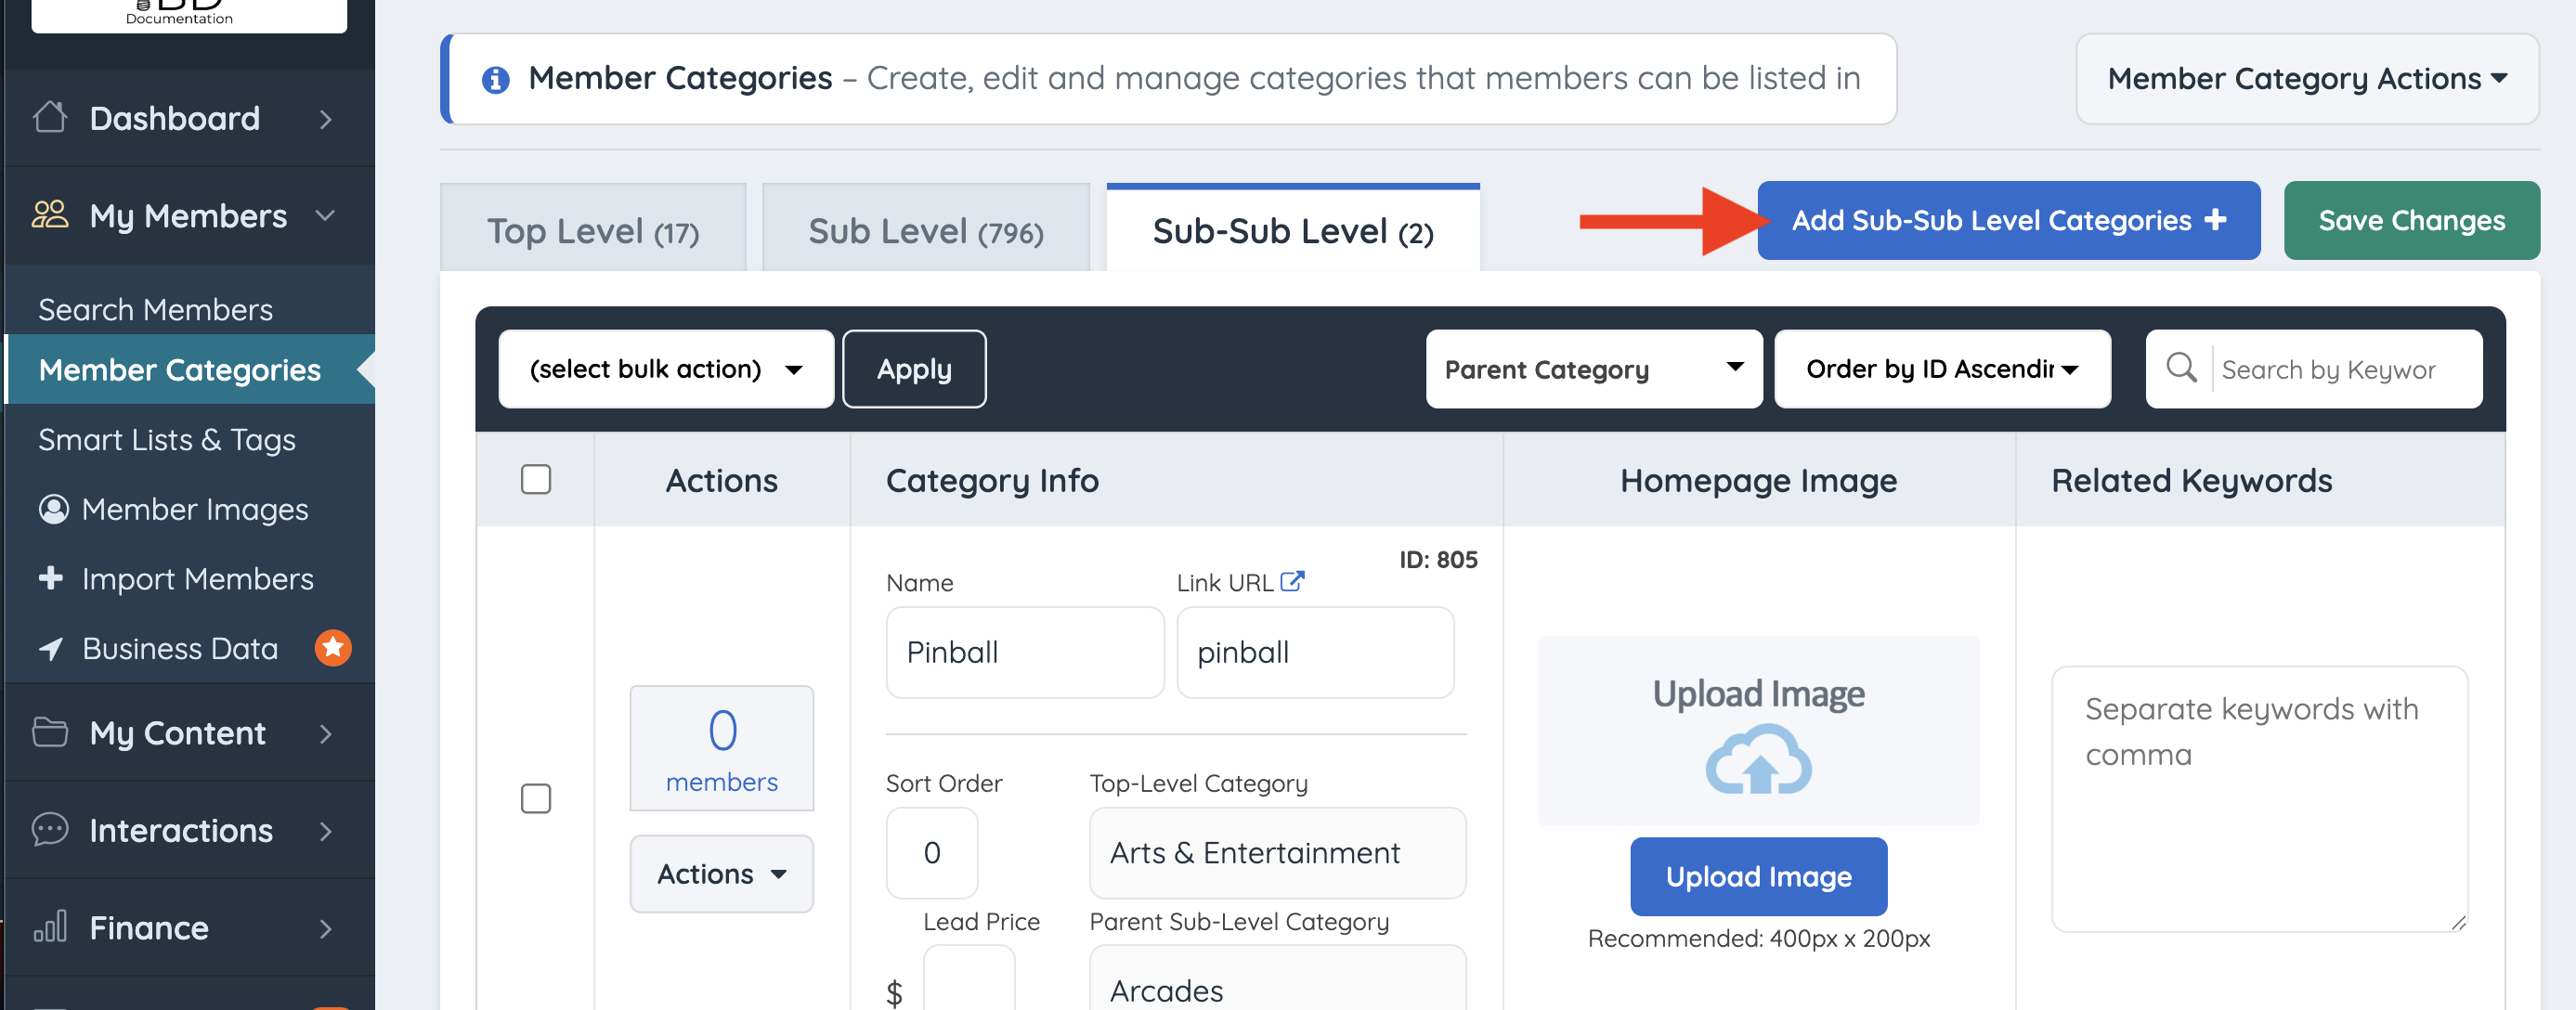Click the Interactions chat bubble icon
This screenshot has width=2576, height=1010.
[x=49, y=830]
